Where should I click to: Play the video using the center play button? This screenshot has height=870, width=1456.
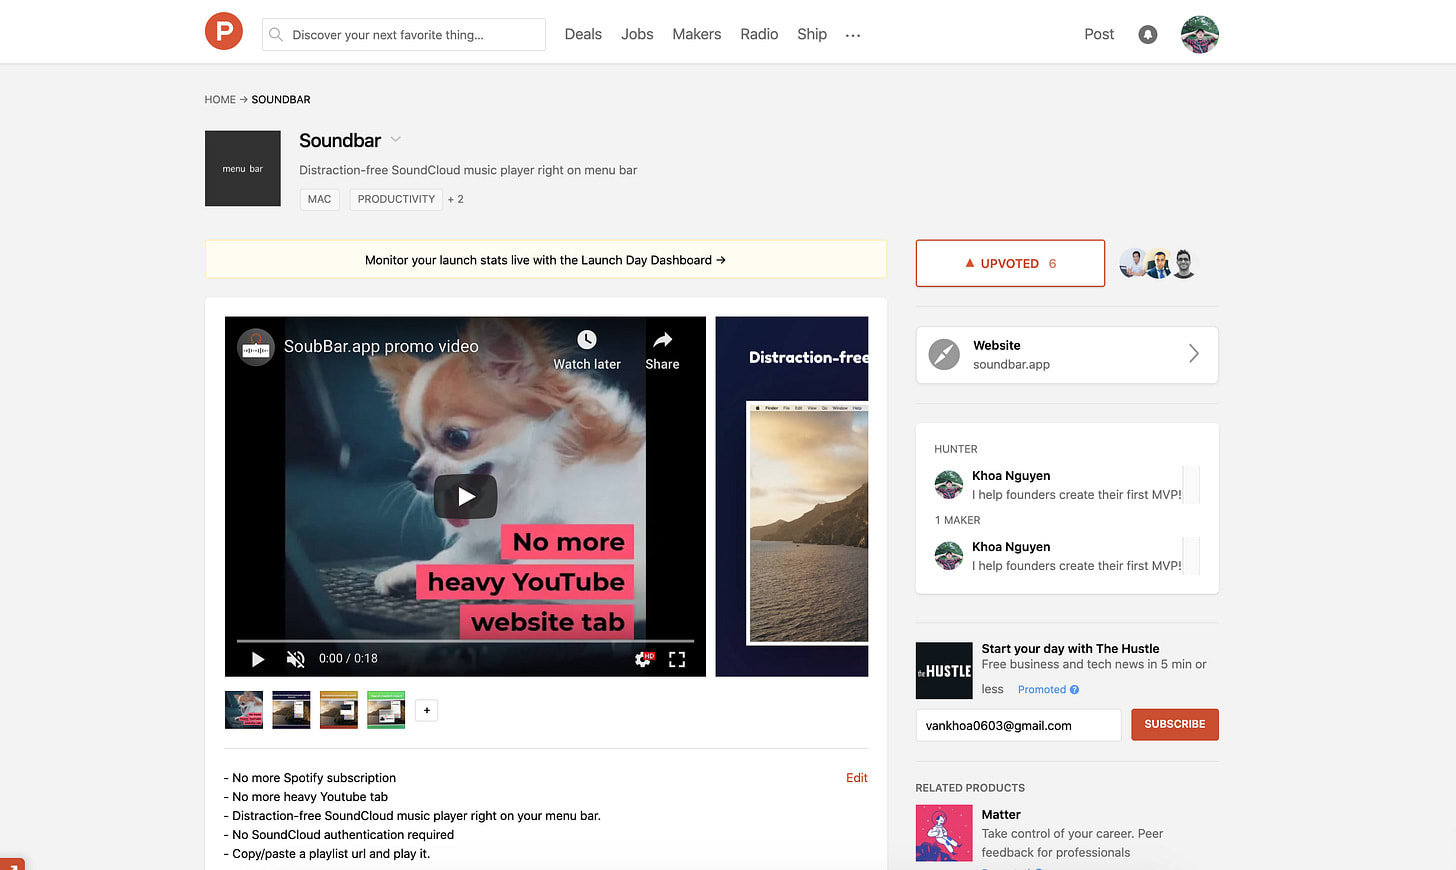(466, 496)
